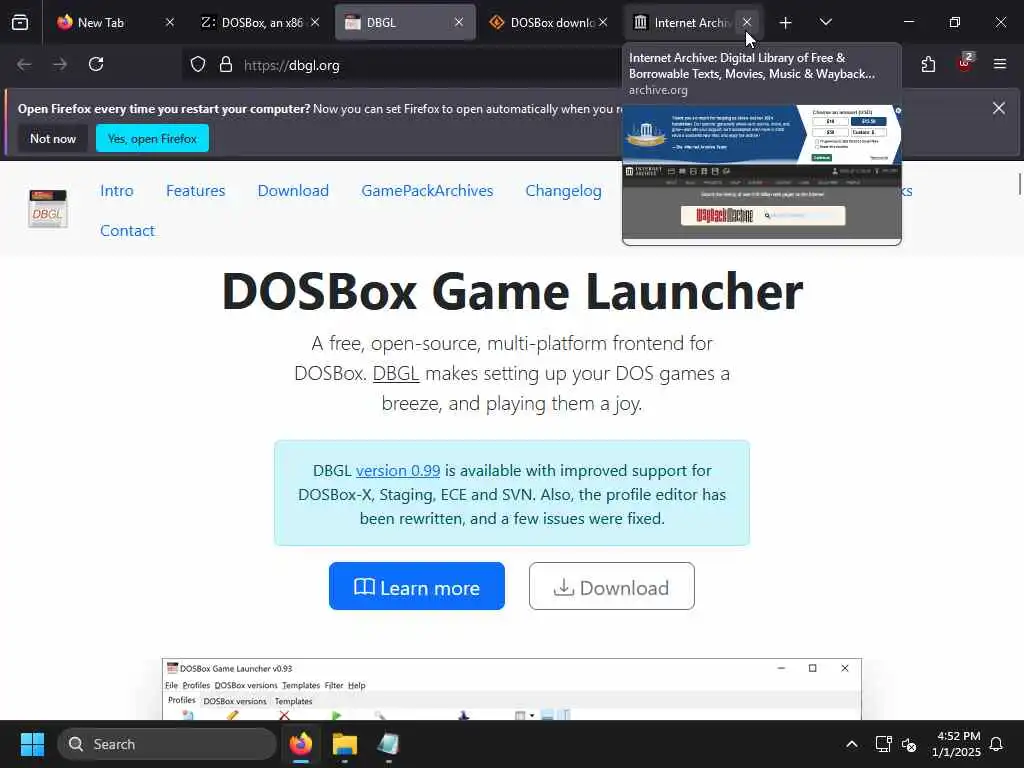
Task: Click the Internet Archive tab preview thumbnail
Action: pos(761,172)
